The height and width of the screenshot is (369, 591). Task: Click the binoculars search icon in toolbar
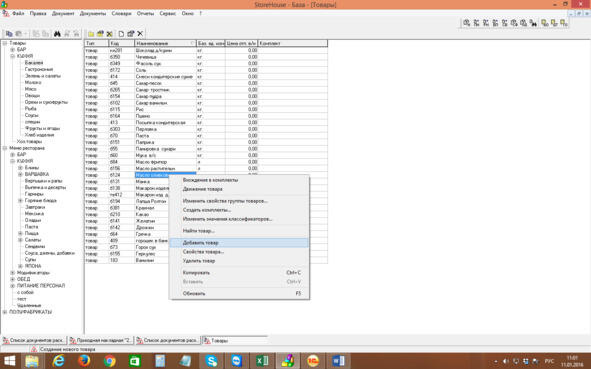57,34
